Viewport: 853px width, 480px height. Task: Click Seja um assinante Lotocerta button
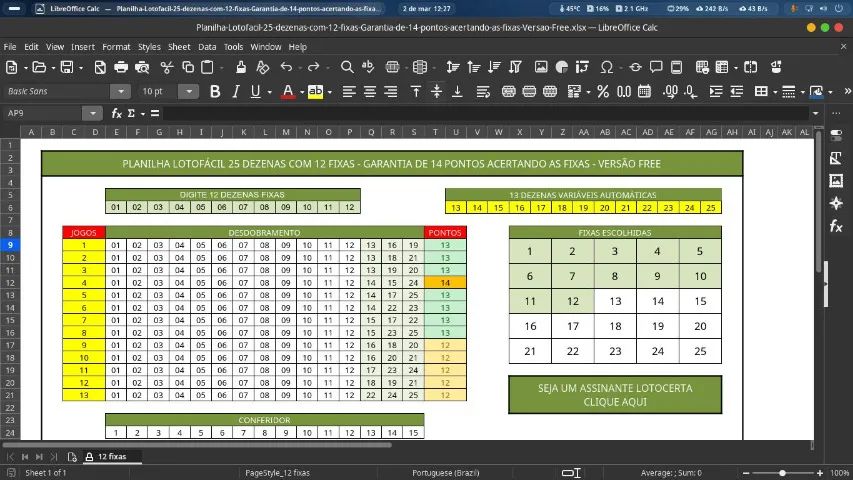click(x=615, y=395)
